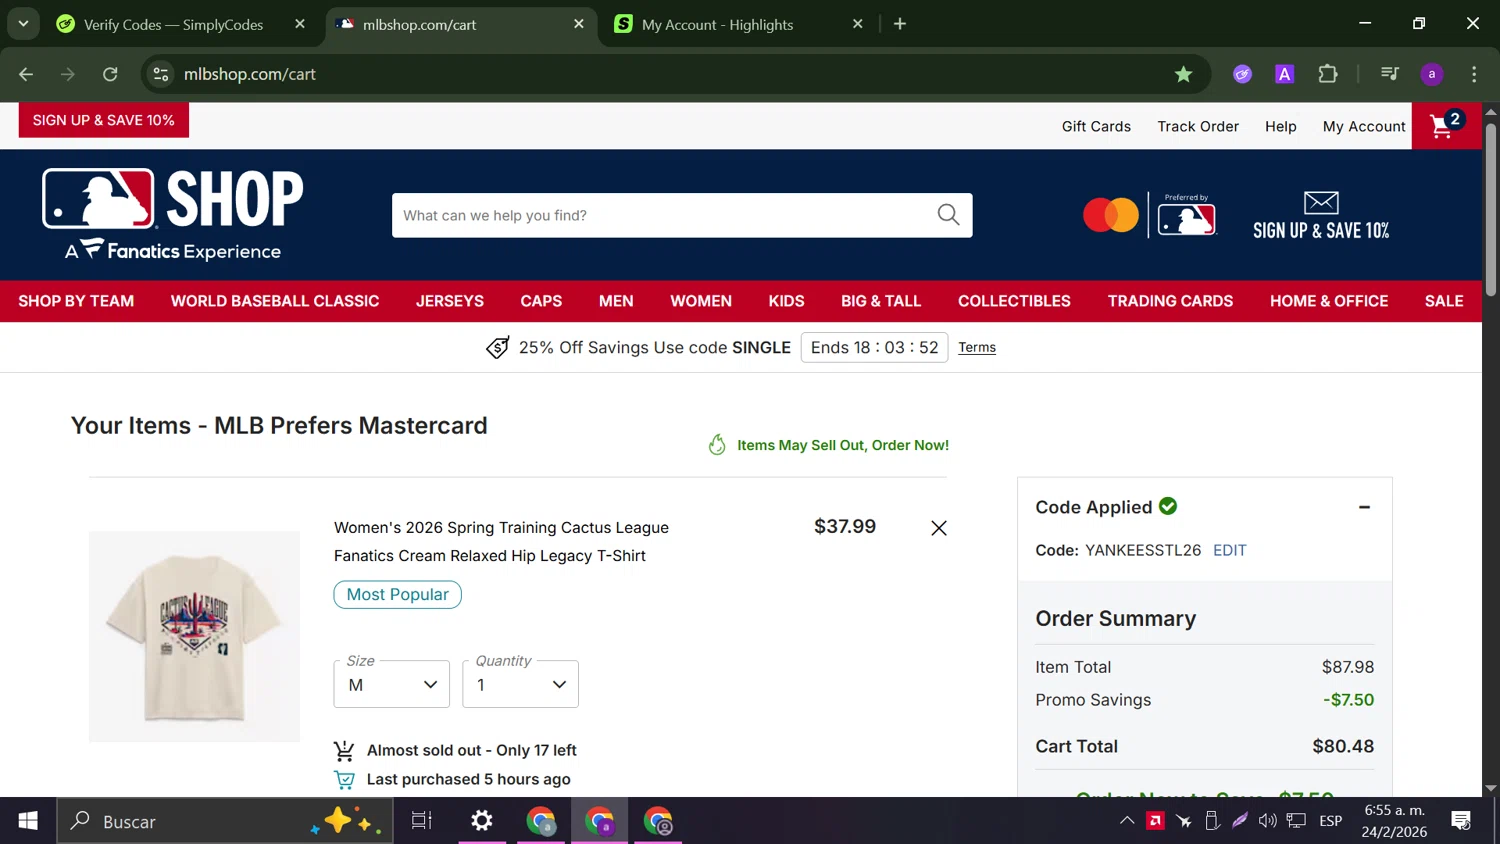
Task: Open the Men menu item
Action: click(x=616, y=301)
